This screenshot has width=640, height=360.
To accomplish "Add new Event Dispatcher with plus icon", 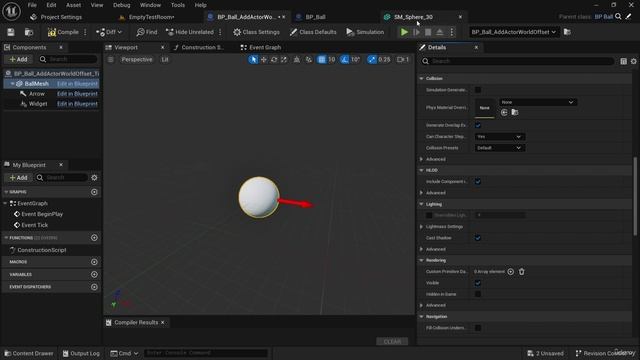I will pyautogui.click(x=94, y=287).
